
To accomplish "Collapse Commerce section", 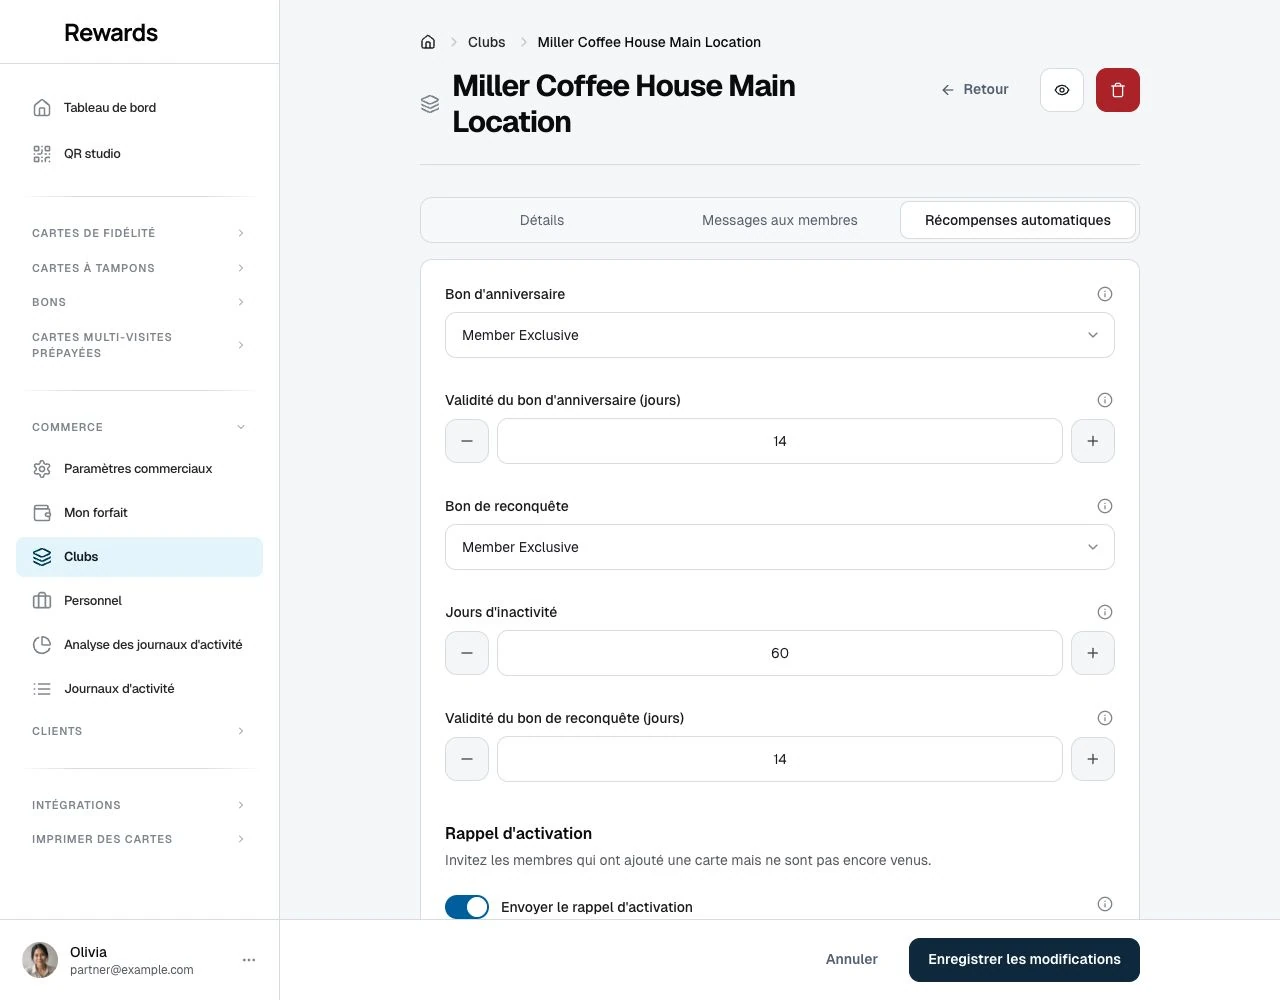I will click(x=139, y=427).
